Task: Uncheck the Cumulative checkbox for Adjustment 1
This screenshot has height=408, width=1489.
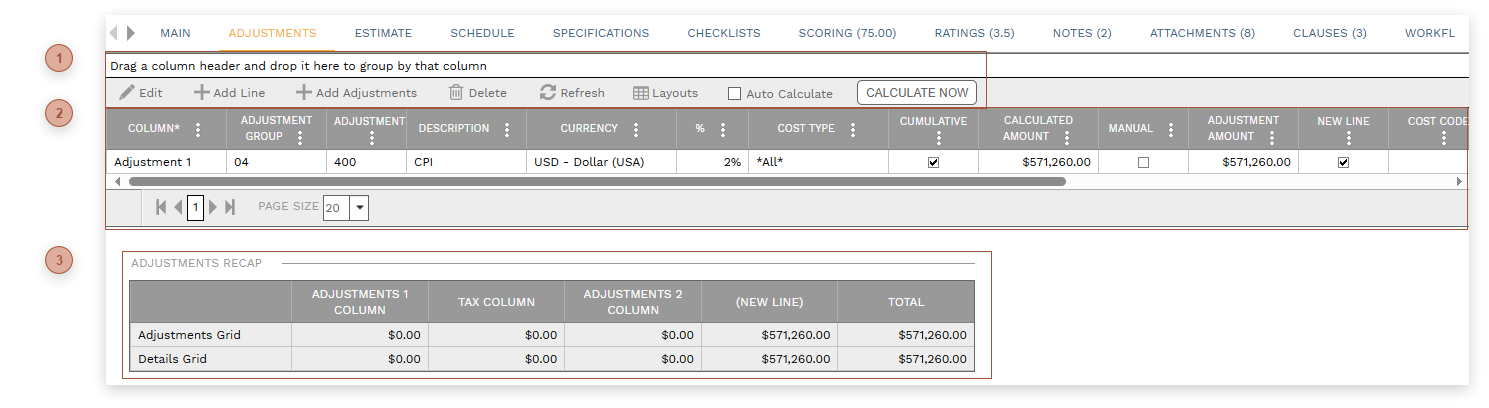Action: pos(933,162)
